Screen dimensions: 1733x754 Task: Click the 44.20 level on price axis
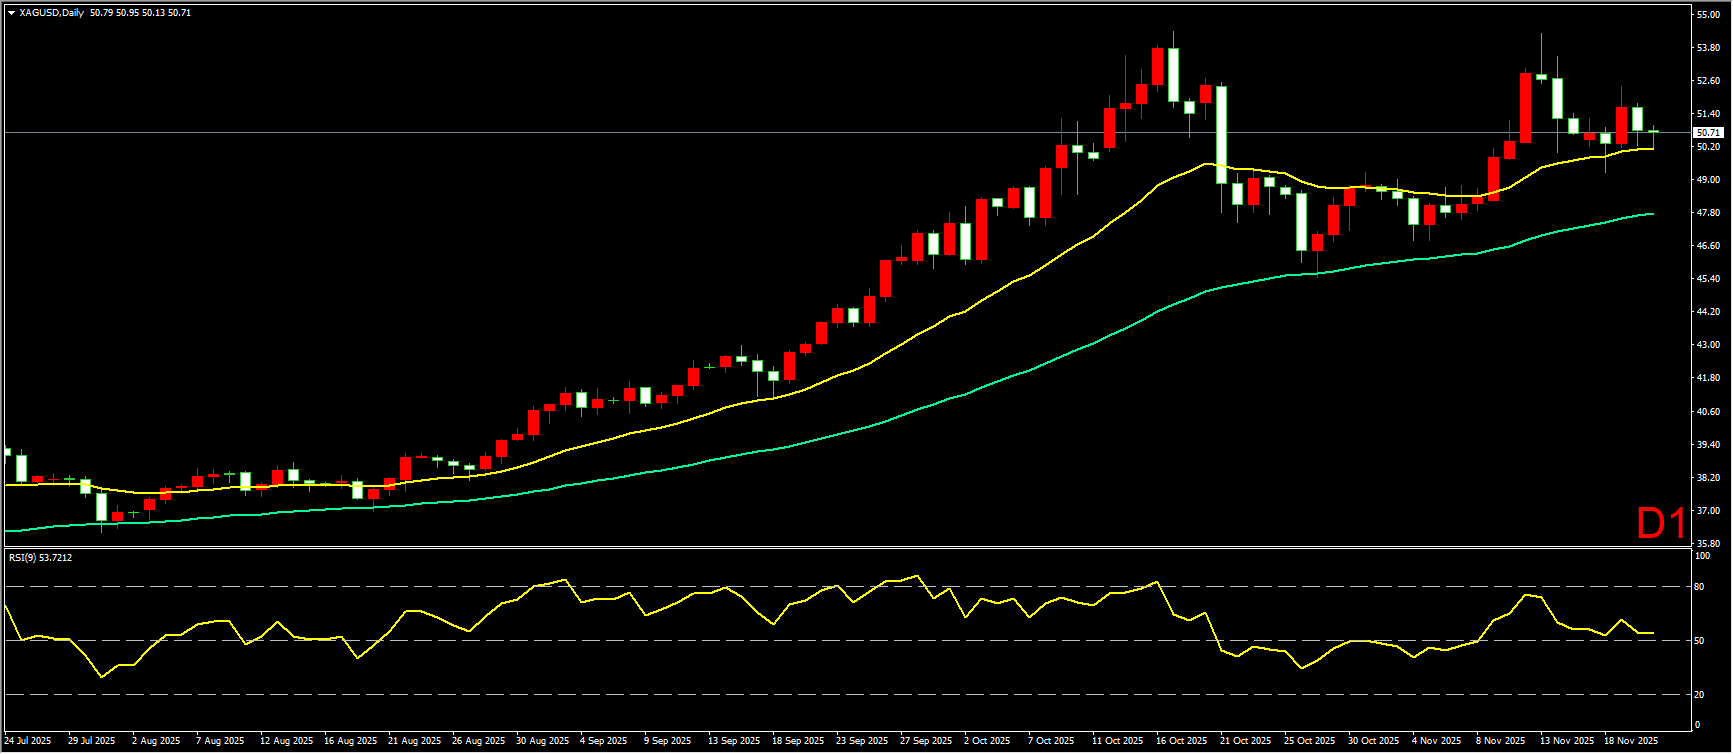[x=1708, y=312]
